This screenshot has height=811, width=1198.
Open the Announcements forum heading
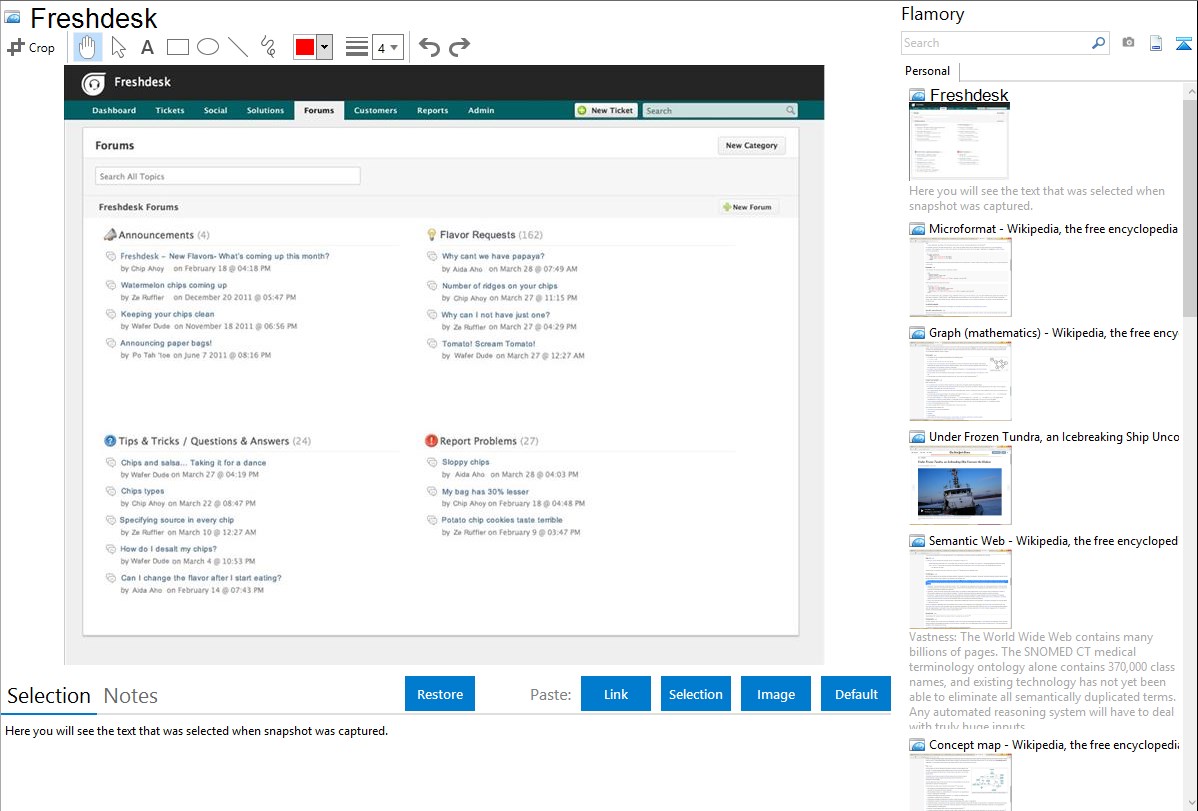tap(156, 235)
